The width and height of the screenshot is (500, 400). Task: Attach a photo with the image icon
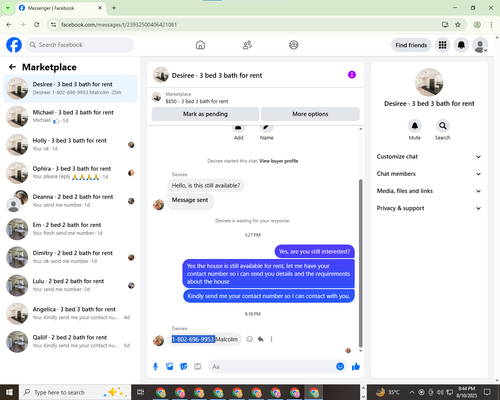tap(170, 367)
